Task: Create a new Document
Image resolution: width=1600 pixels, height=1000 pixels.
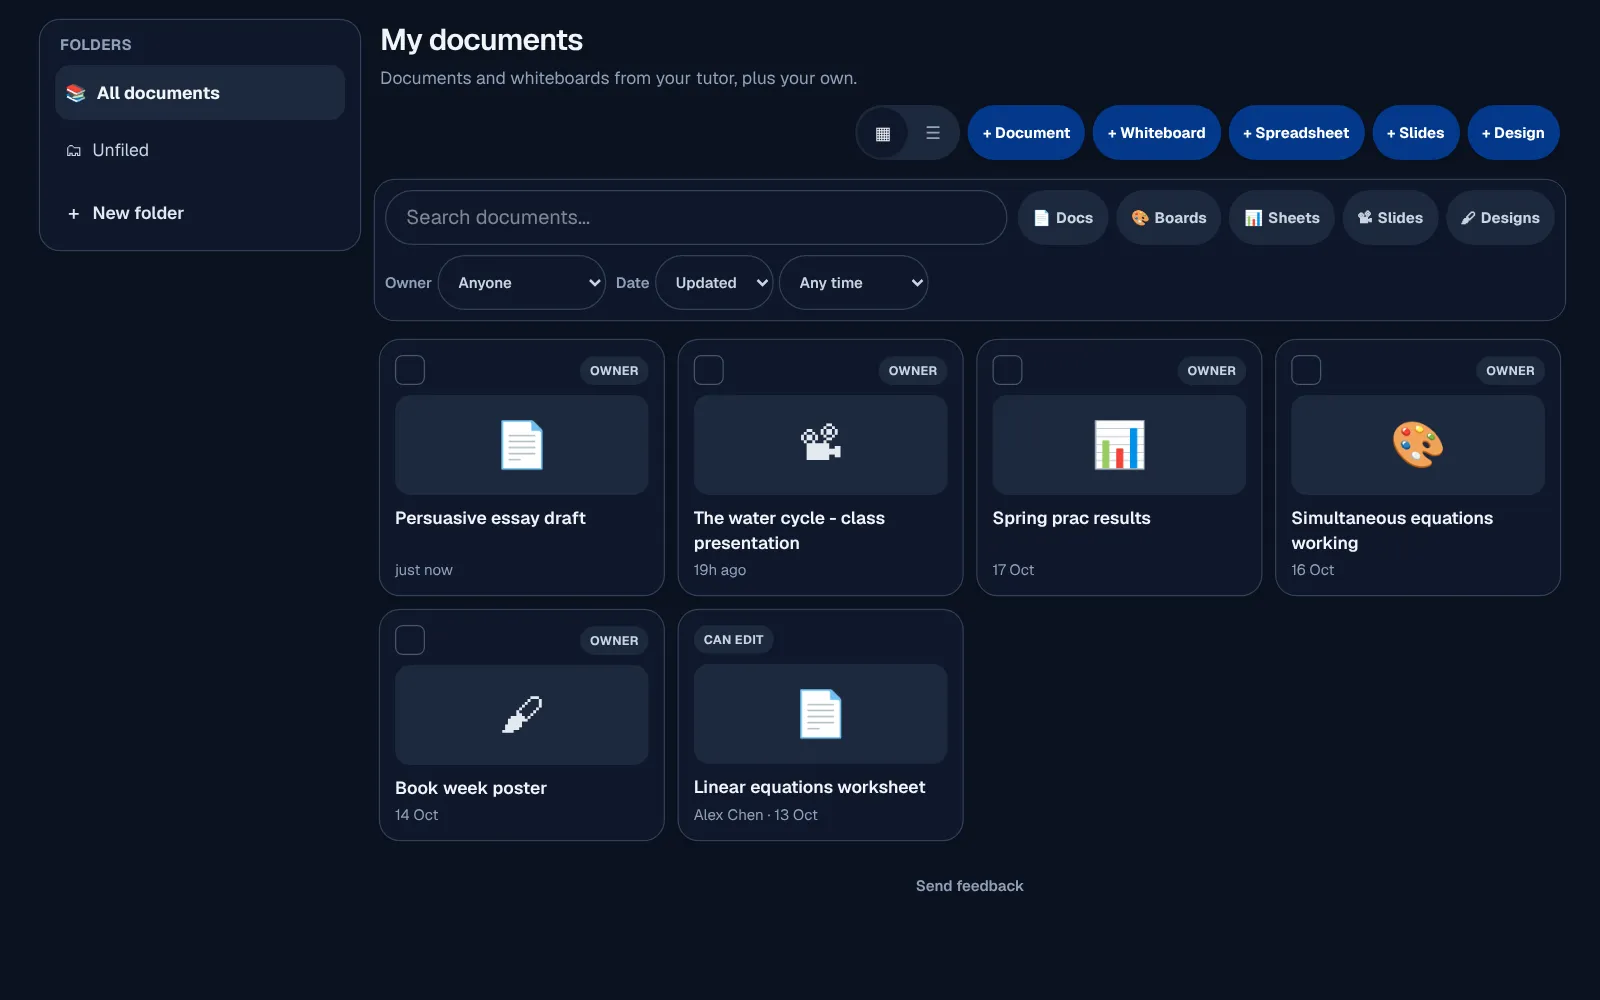Action: [x=1026, y=133]
